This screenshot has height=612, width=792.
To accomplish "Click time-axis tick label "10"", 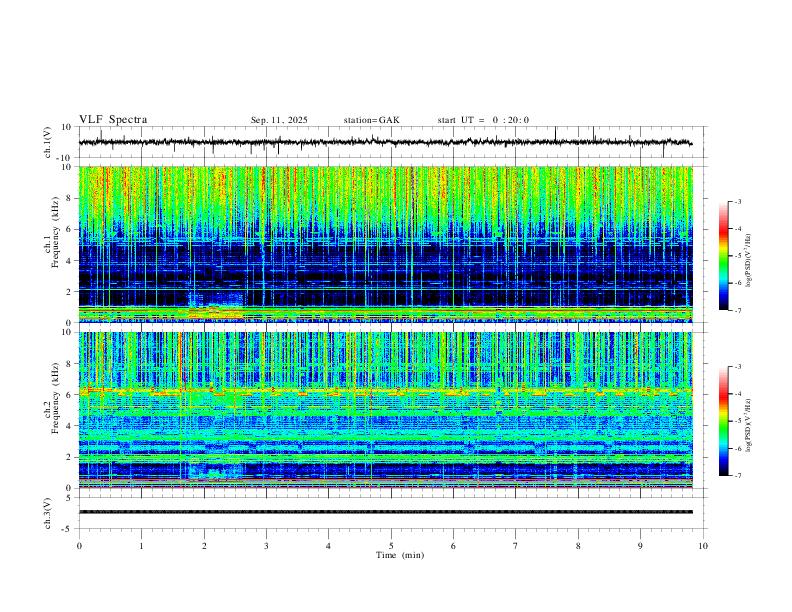I will (703, 546).
